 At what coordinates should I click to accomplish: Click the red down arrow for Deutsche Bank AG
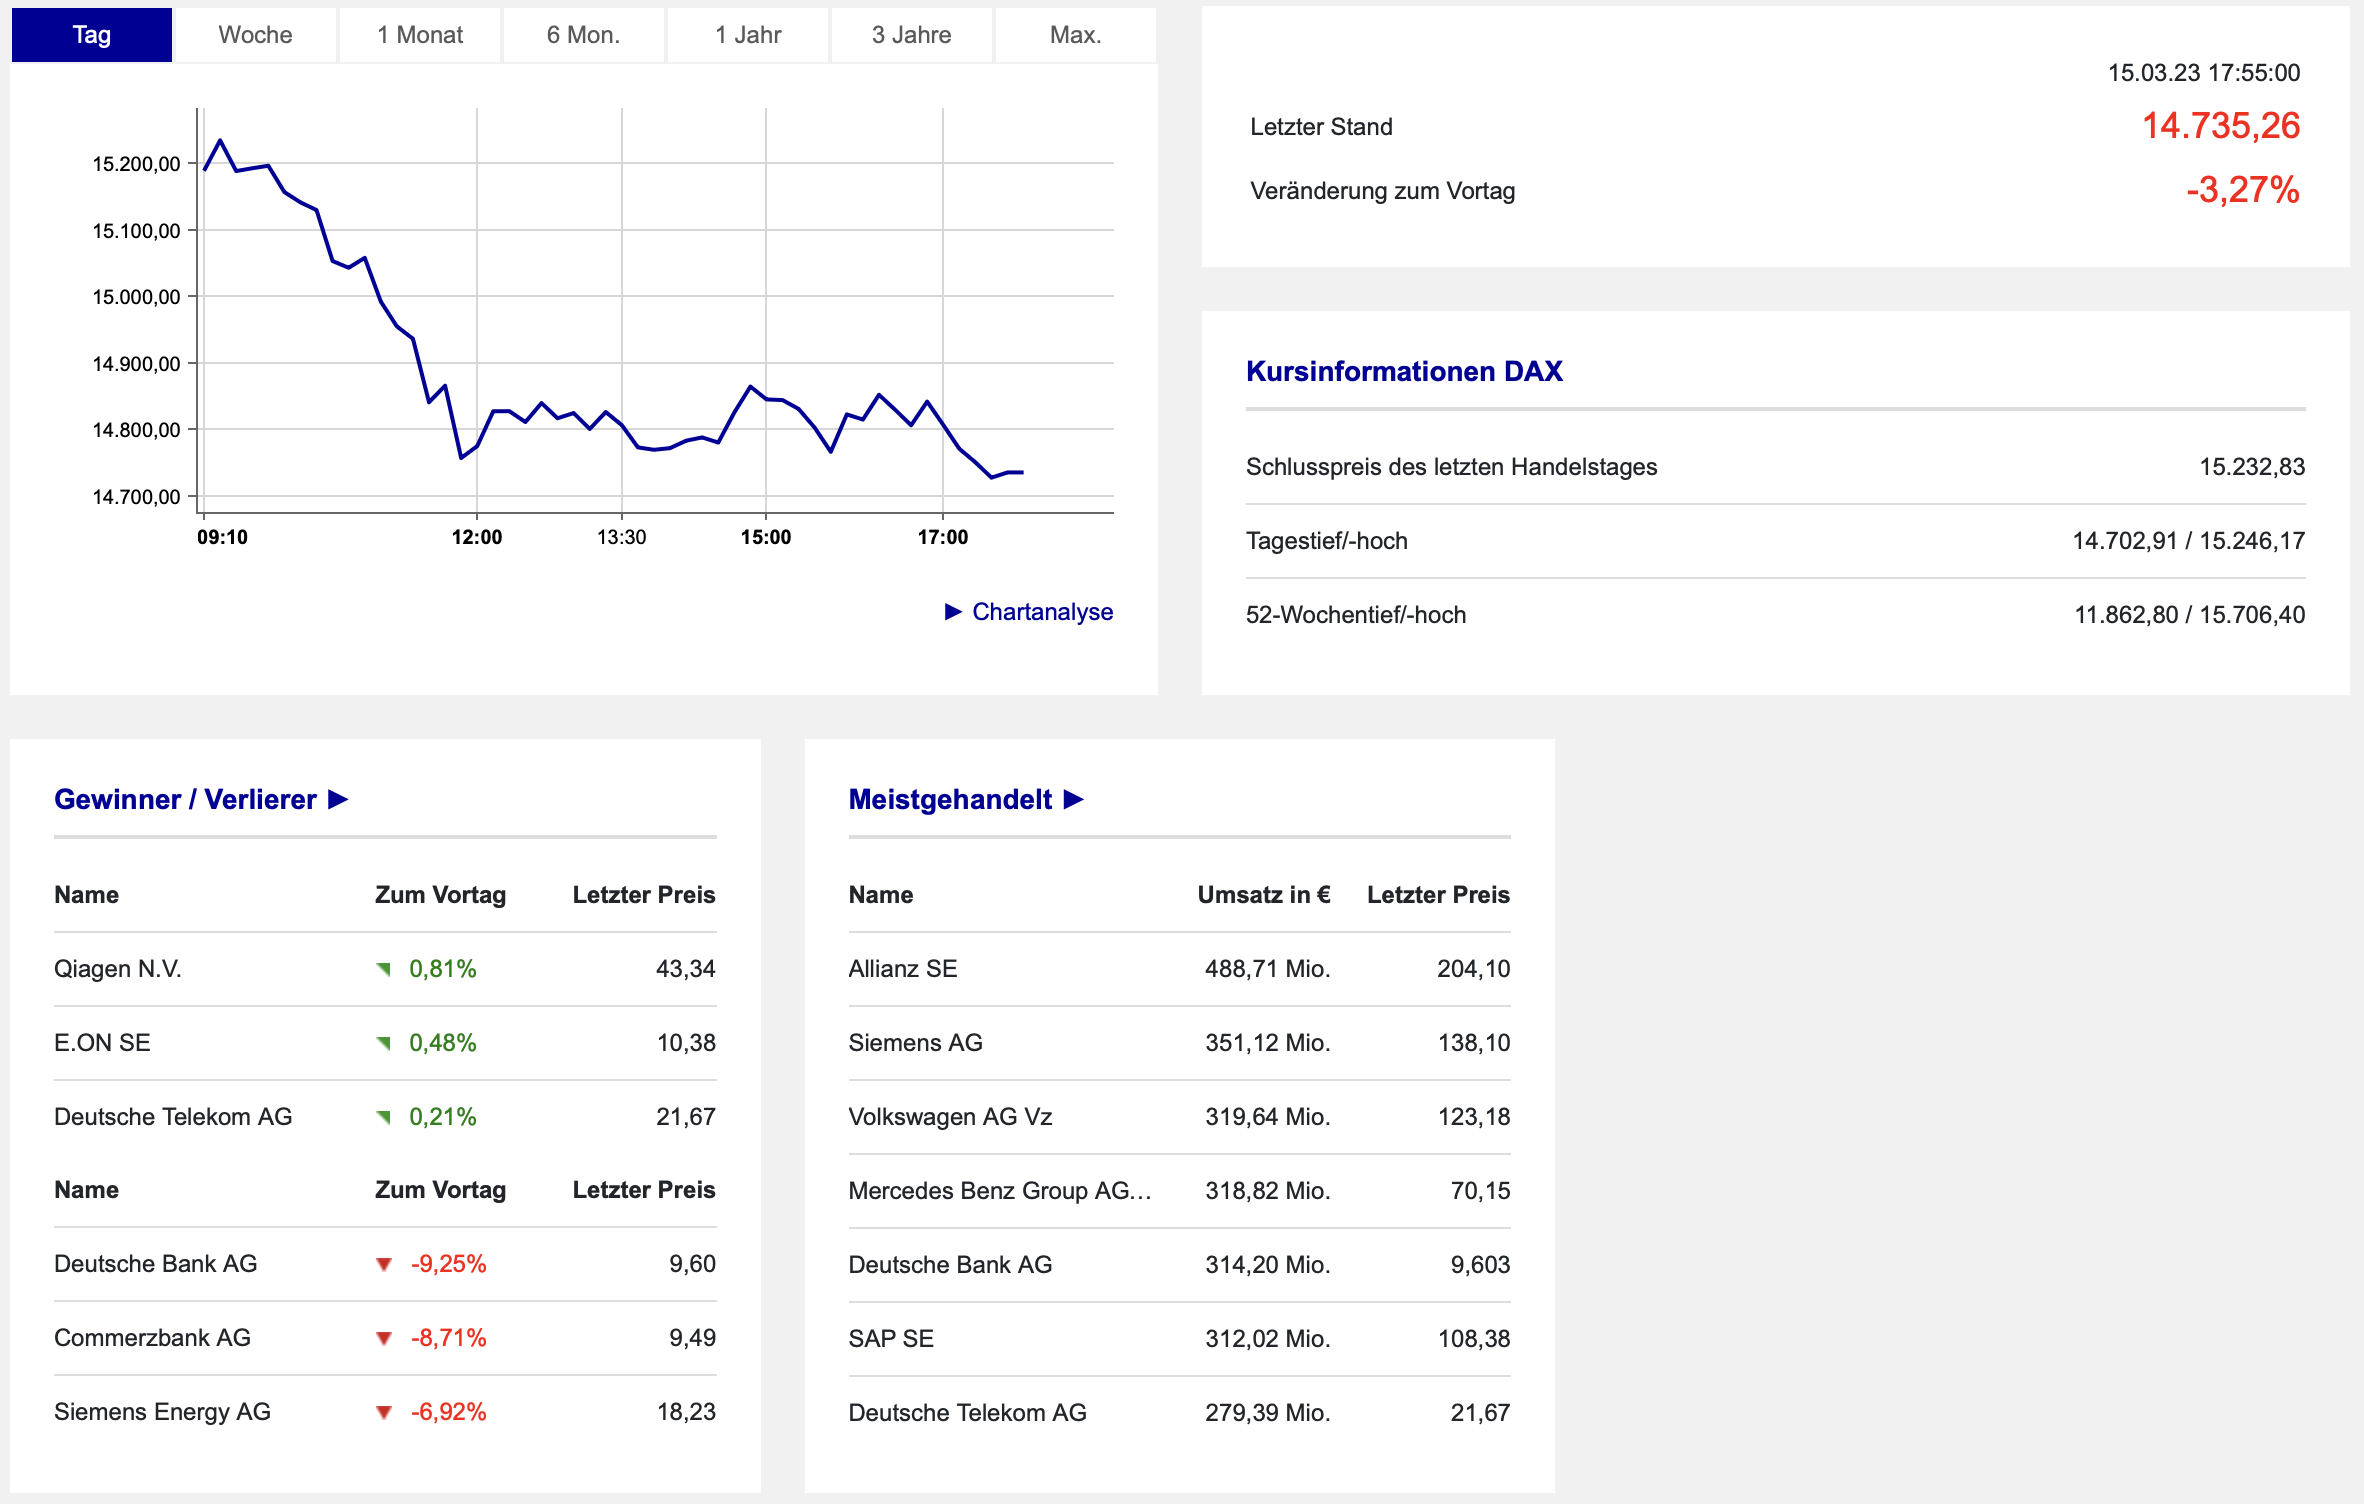tap(383, 1265)
